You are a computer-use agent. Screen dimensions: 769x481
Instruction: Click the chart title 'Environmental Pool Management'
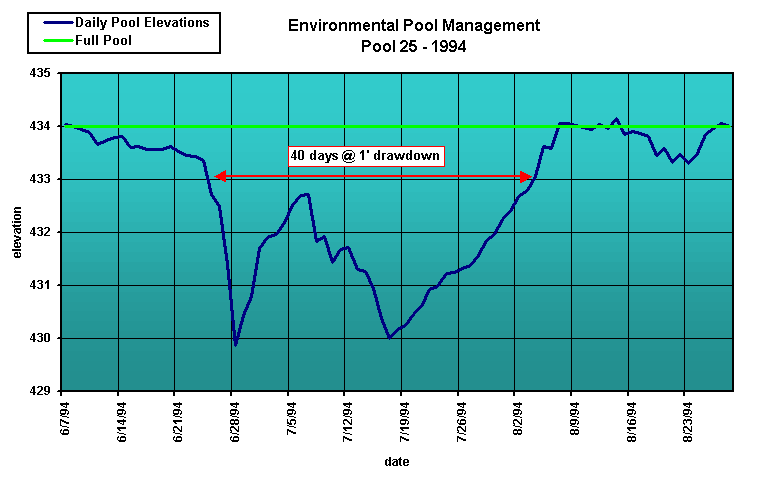click(413, 25)
